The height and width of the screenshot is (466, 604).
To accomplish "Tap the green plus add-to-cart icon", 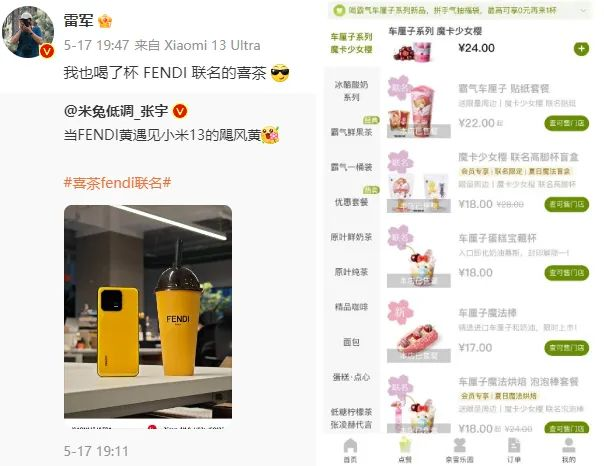I will pyautogui.click(x=581, y=49).
